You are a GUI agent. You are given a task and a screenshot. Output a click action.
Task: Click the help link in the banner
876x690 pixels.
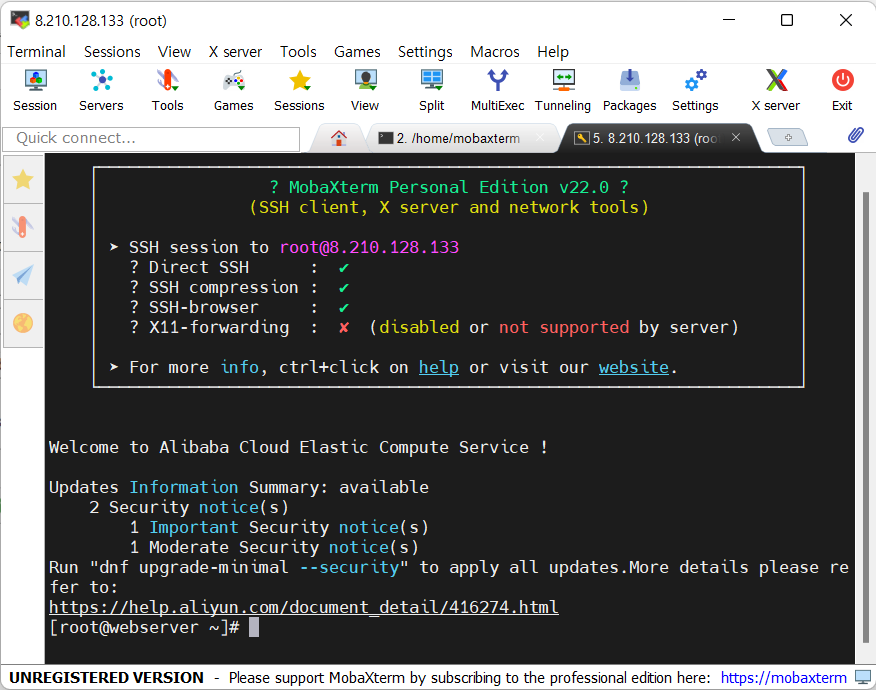[439, 367]
